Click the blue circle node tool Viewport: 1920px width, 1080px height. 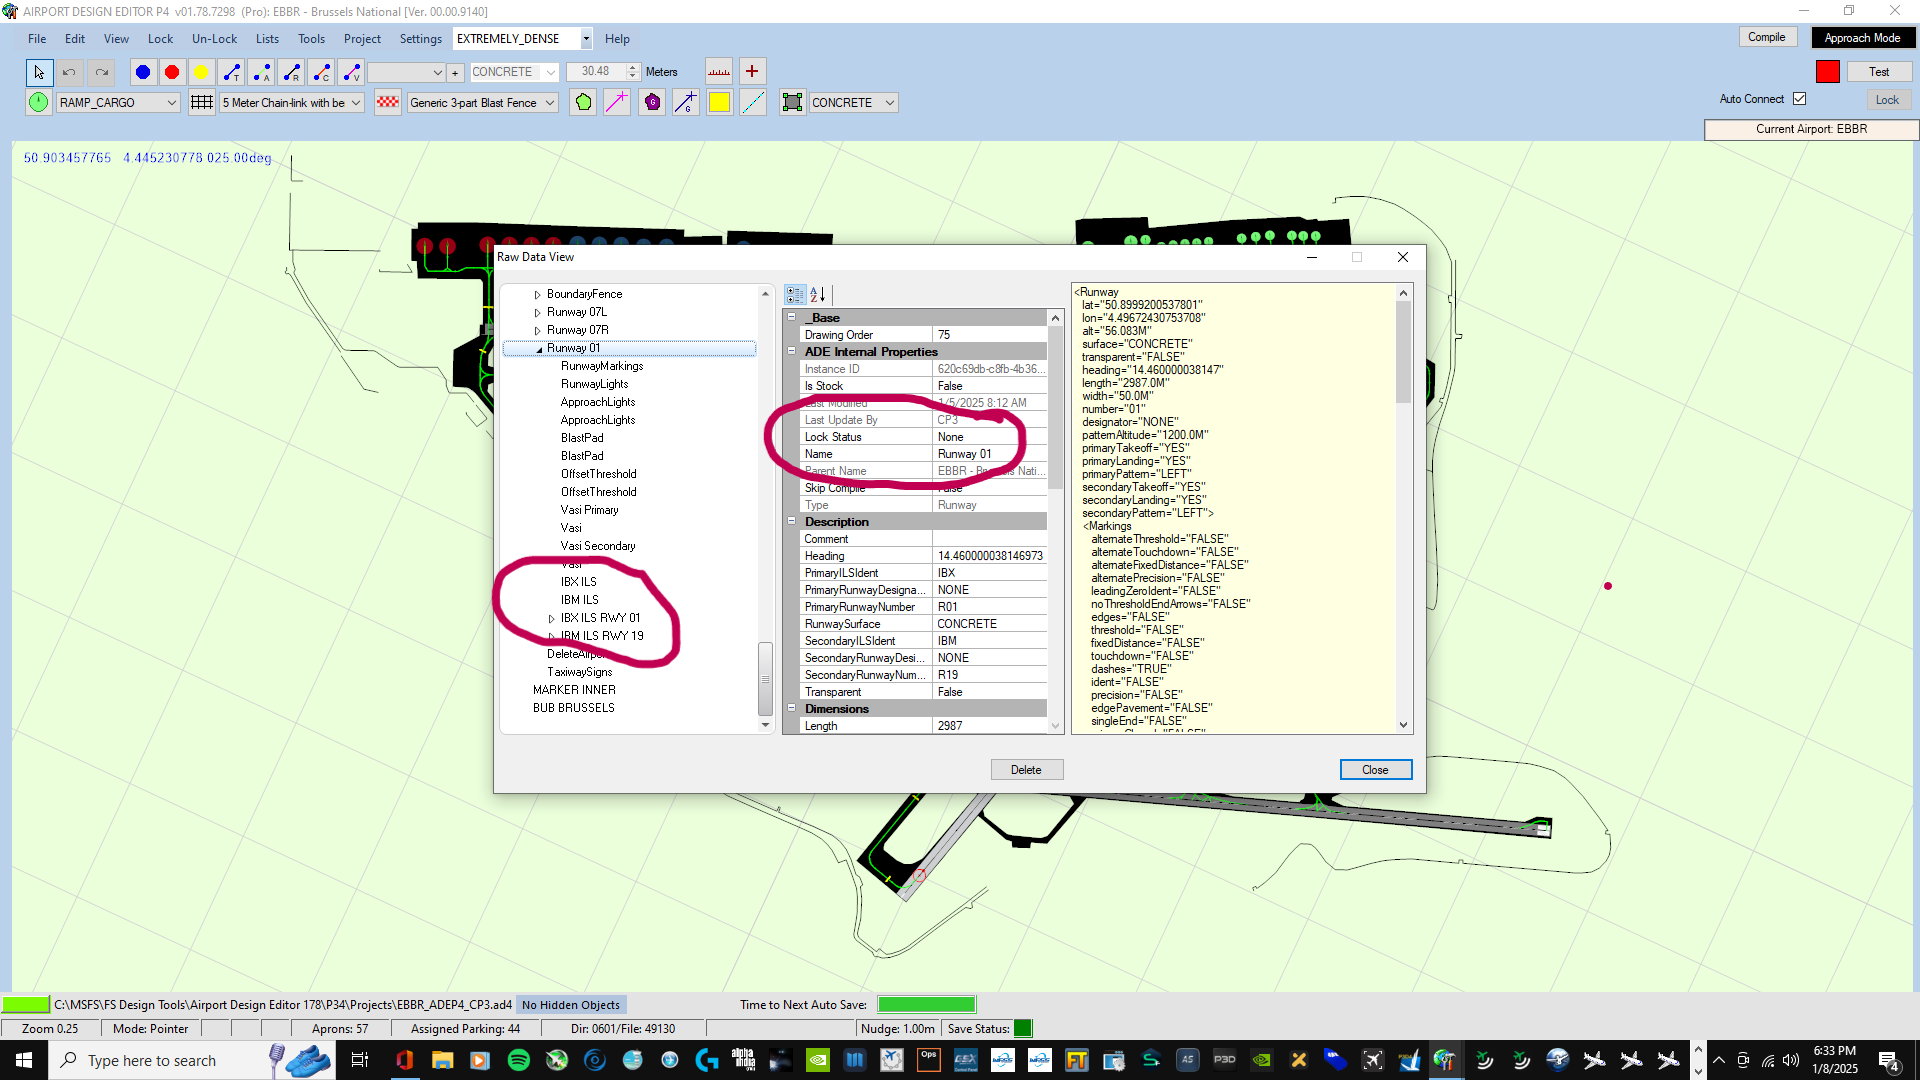pyautogui.click(x=143, y=72)
